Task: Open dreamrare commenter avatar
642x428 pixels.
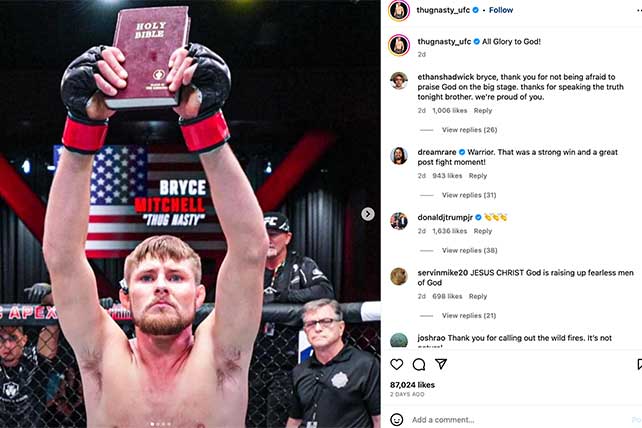Action: point(399,156)
